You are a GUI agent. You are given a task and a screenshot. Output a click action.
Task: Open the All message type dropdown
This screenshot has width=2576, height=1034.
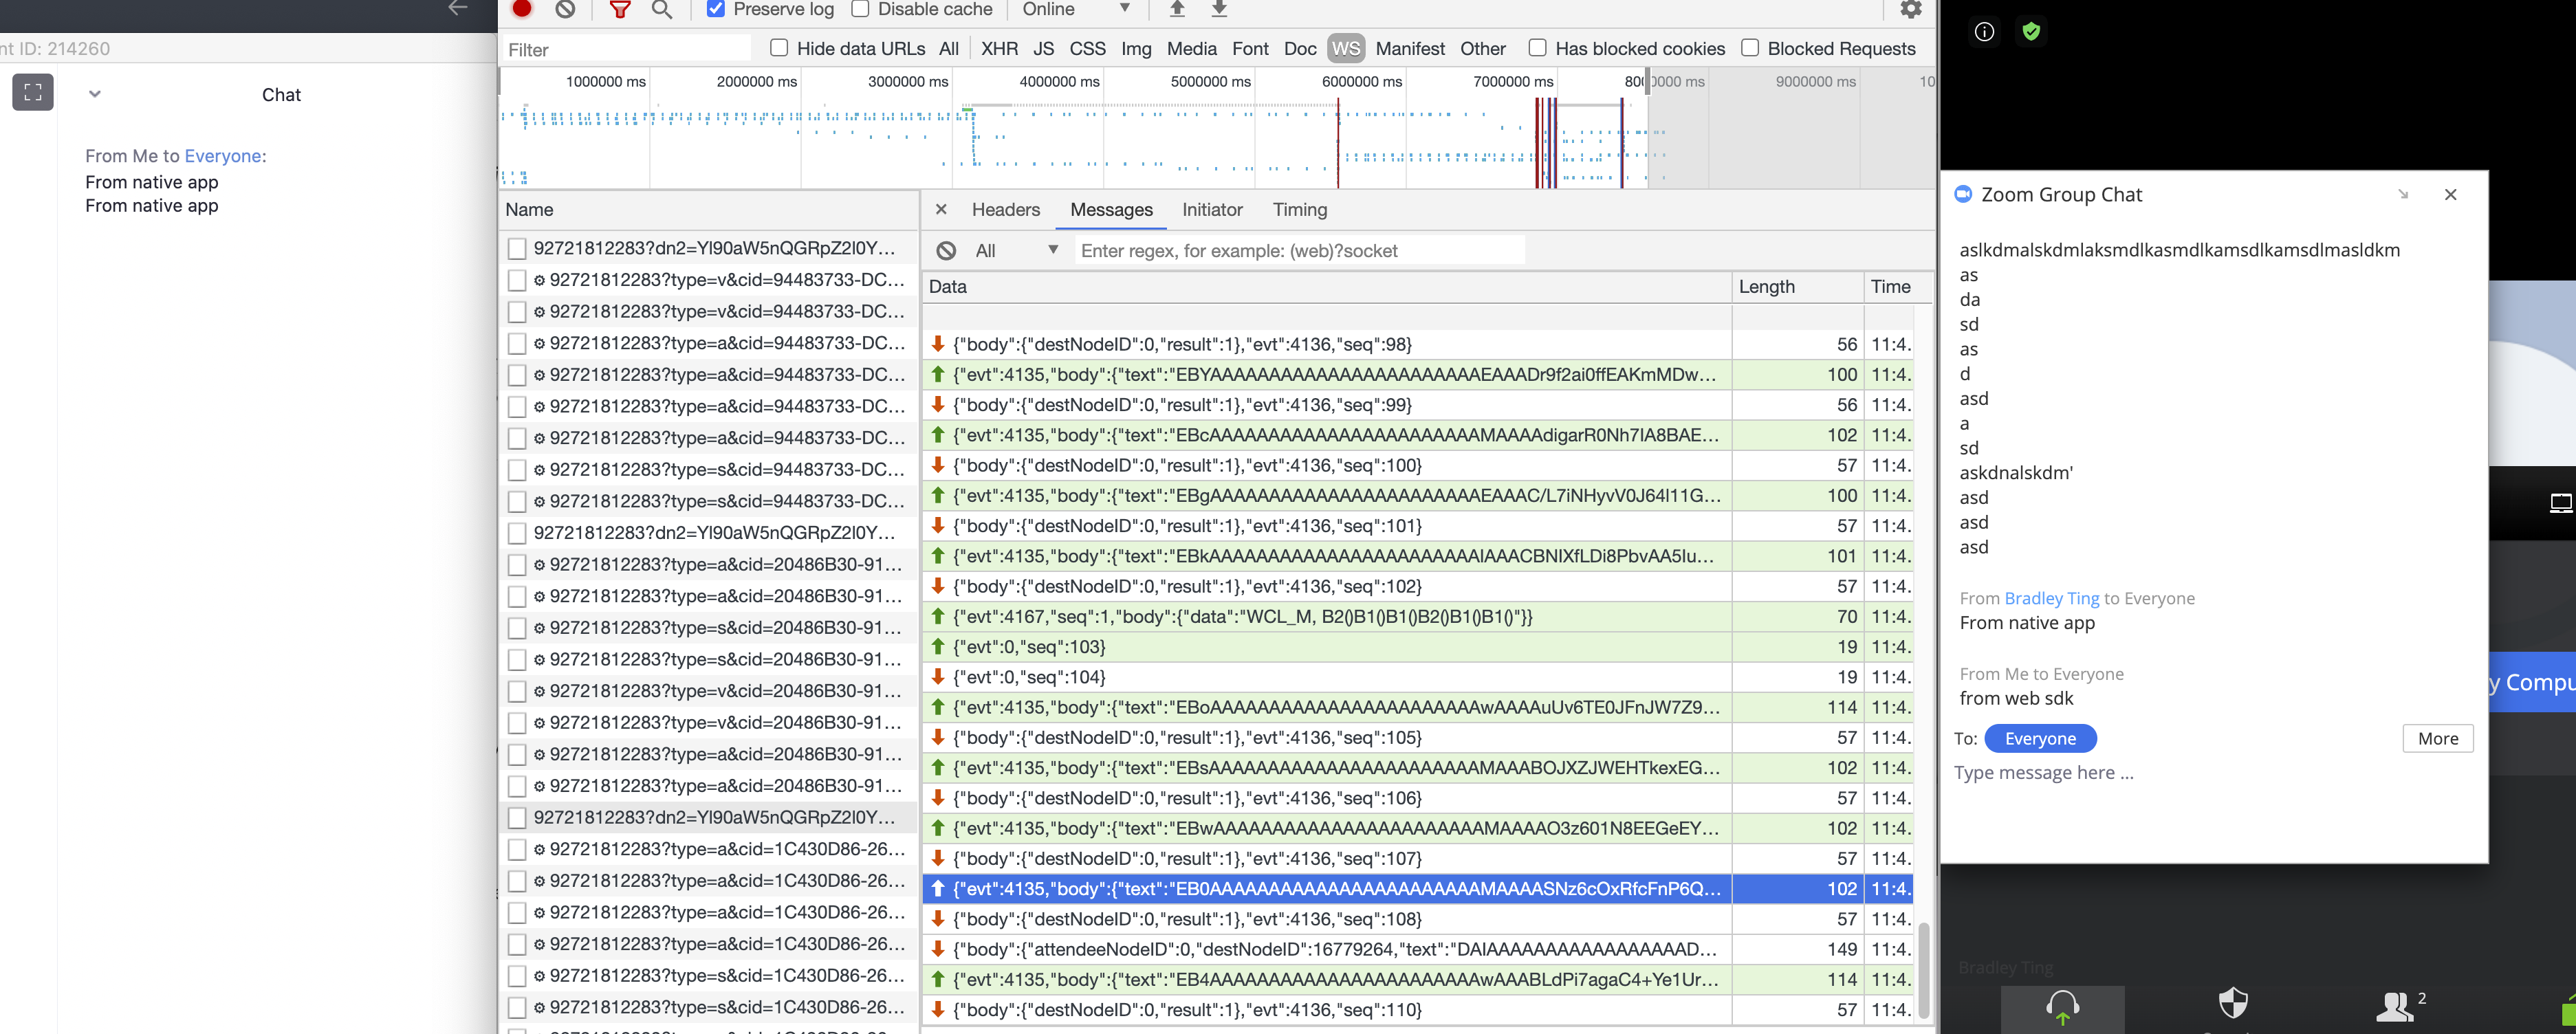[x=1015, y=251]
